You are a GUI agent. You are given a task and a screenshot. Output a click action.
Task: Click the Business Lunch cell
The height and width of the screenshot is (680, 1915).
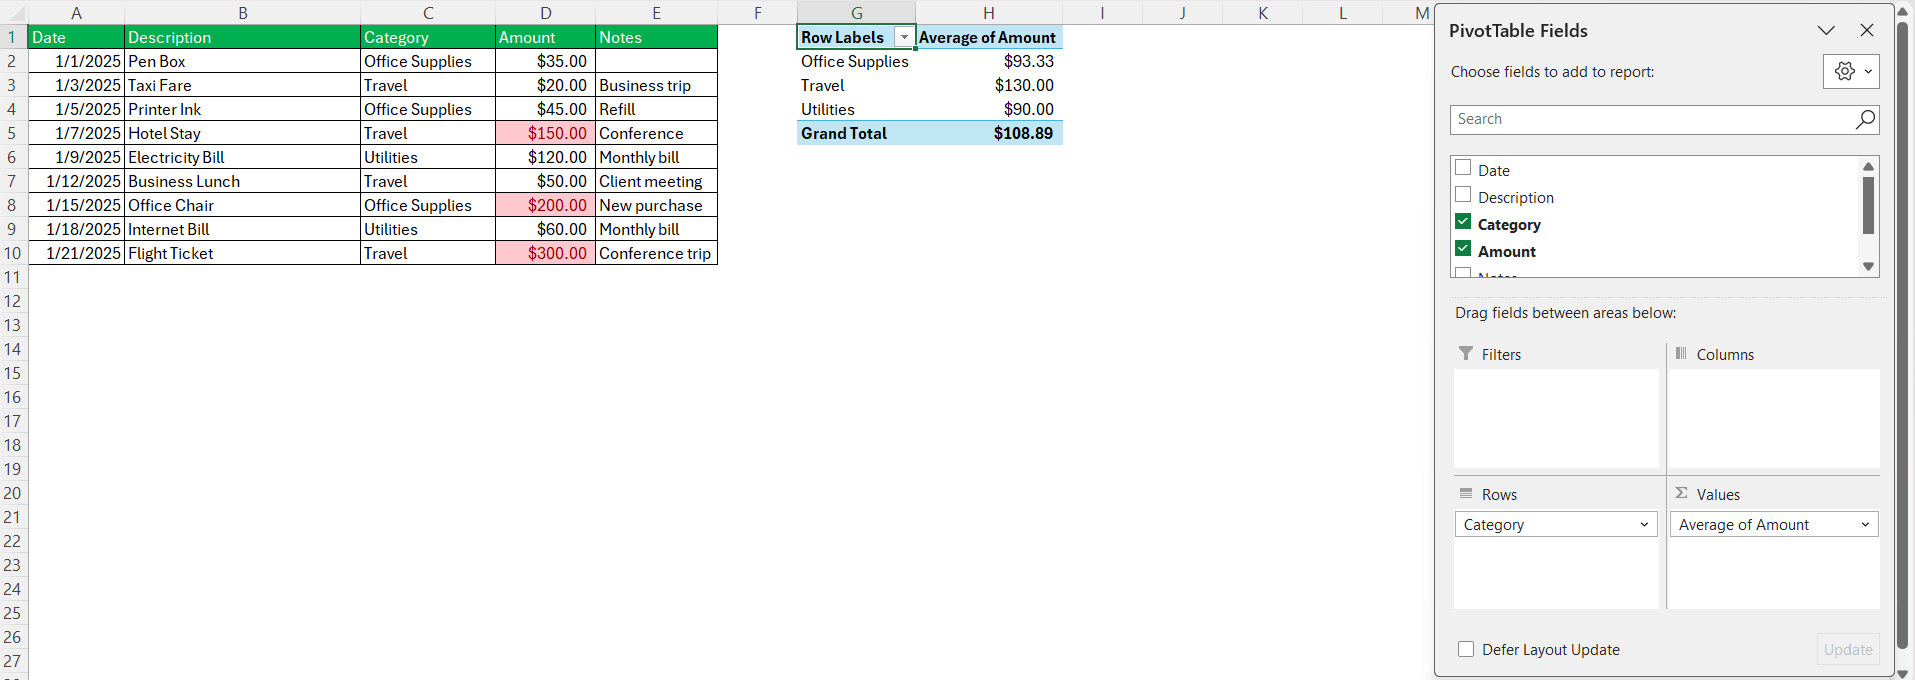pos(242,181)
